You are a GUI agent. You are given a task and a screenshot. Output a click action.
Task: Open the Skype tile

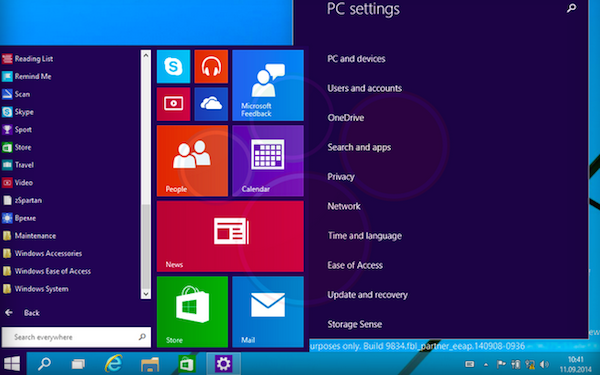tap(173, 66)
